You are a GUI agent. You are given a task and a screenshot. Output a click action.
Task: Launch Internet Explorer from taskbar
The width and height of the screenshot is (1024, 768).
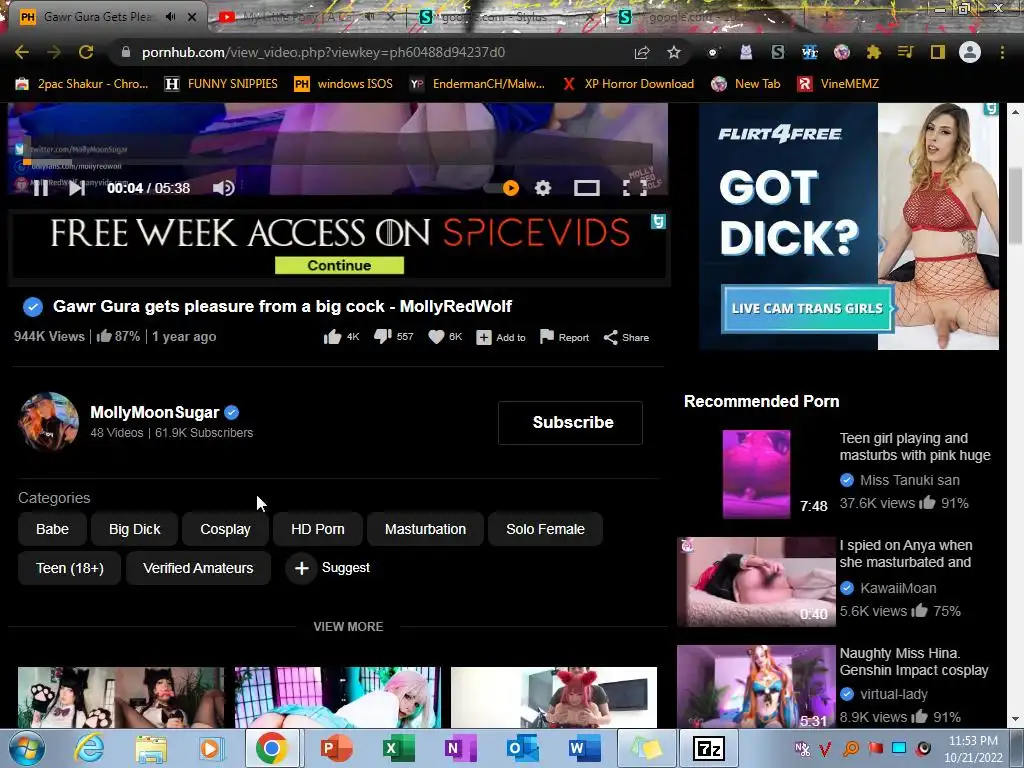89,748
